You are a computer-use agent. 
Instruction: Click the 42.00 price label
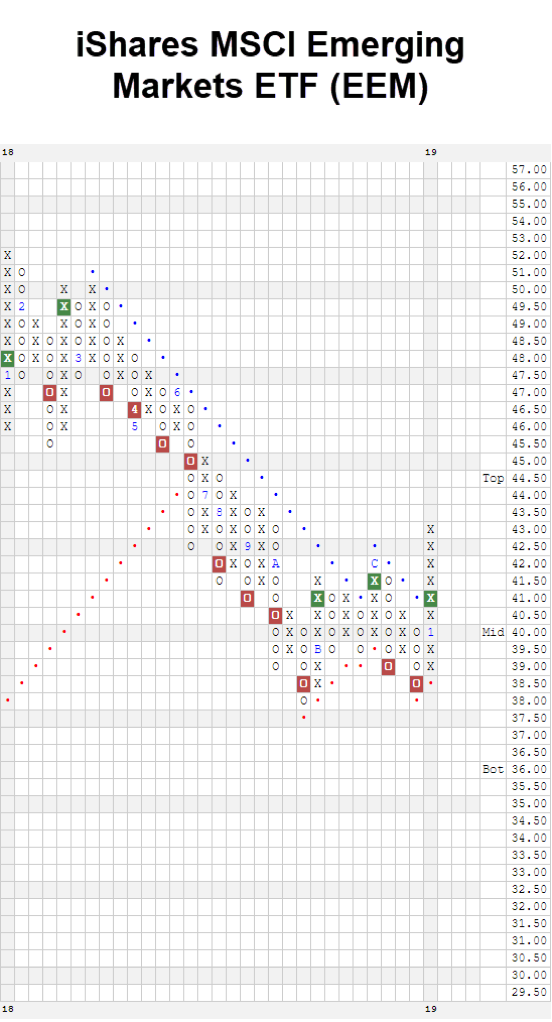(529, 563)
